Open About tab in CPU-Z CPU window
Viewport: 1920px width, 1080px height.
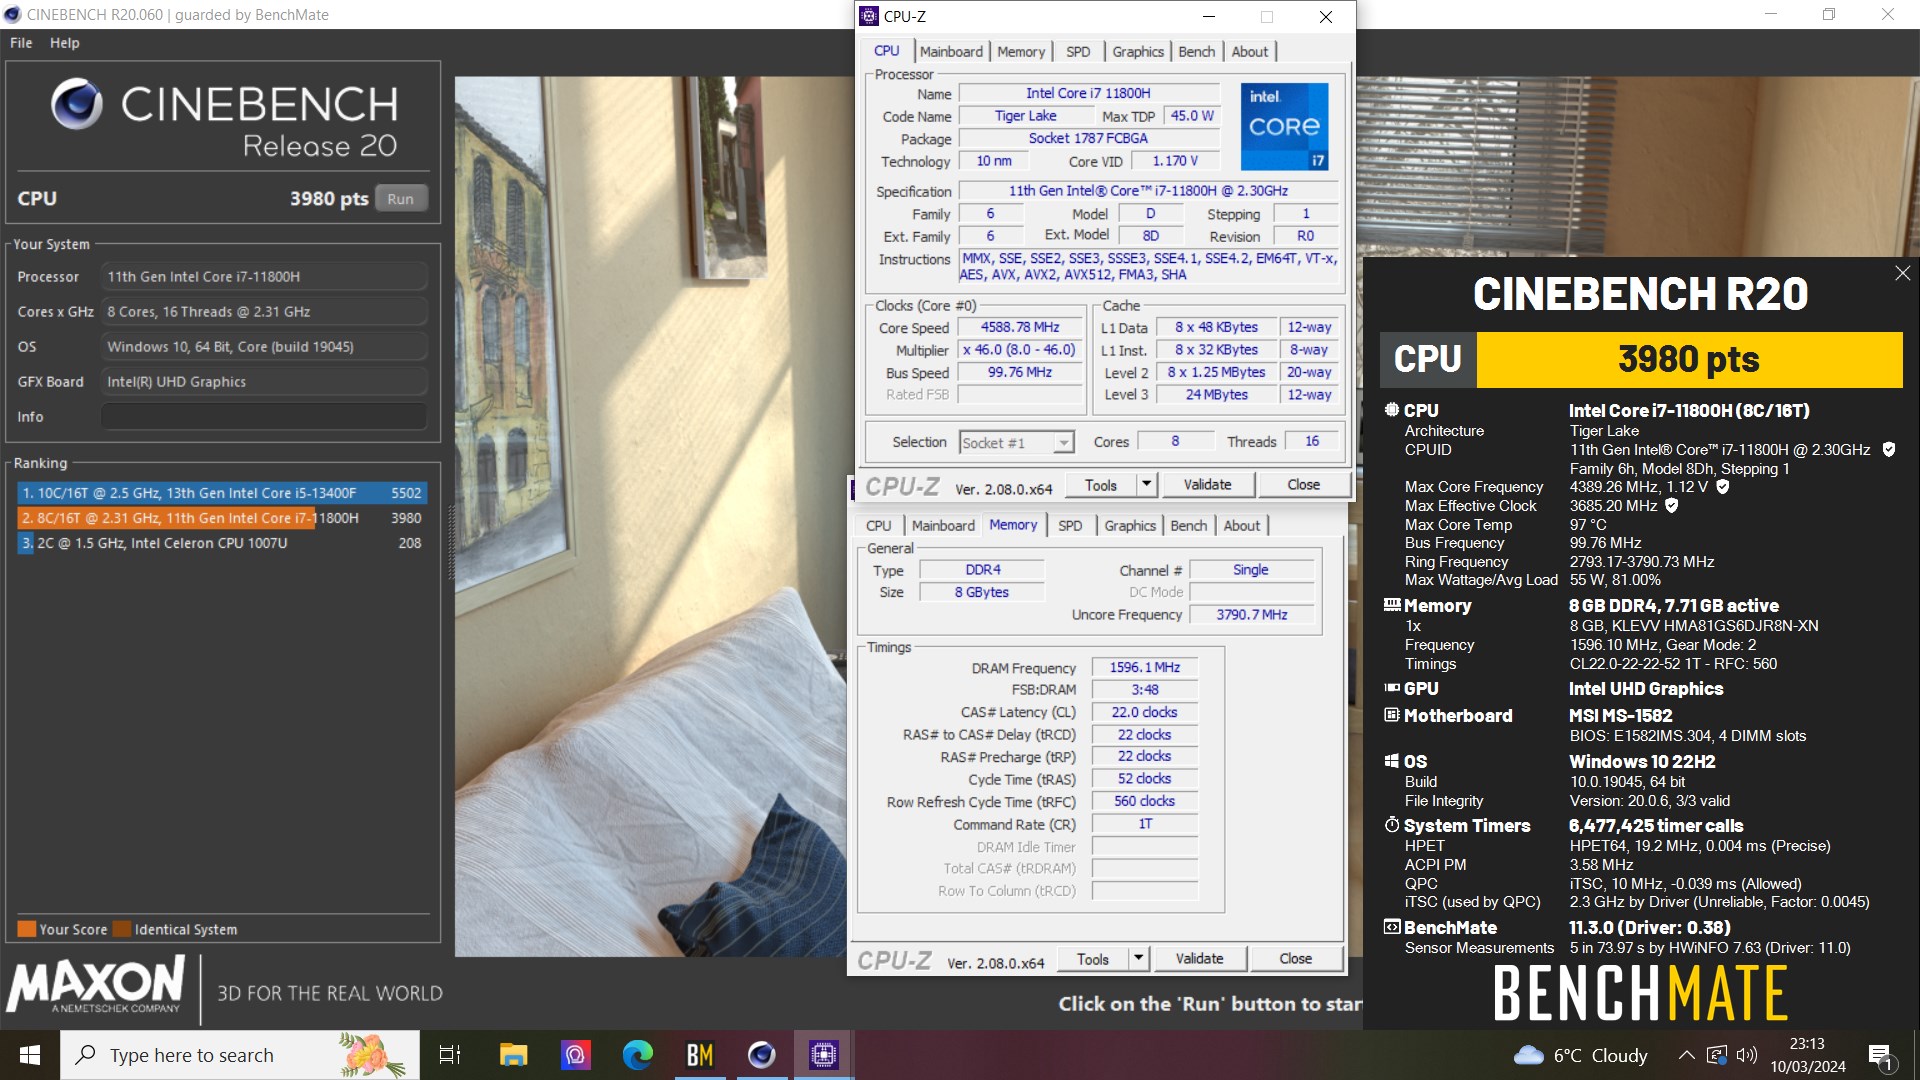[1250, 52]
